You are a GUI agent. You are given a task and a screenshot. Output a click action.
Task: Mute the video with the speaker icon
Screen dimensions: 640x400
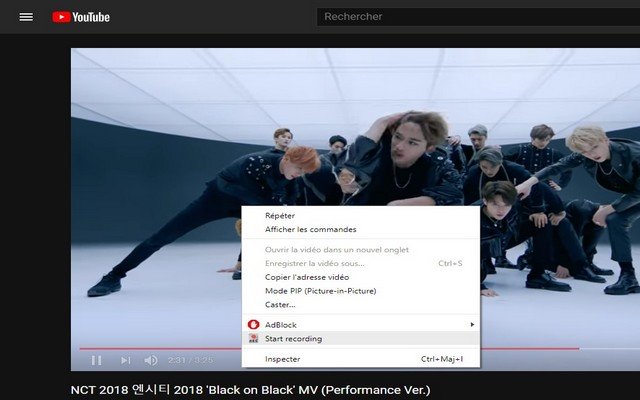(151, 360)
